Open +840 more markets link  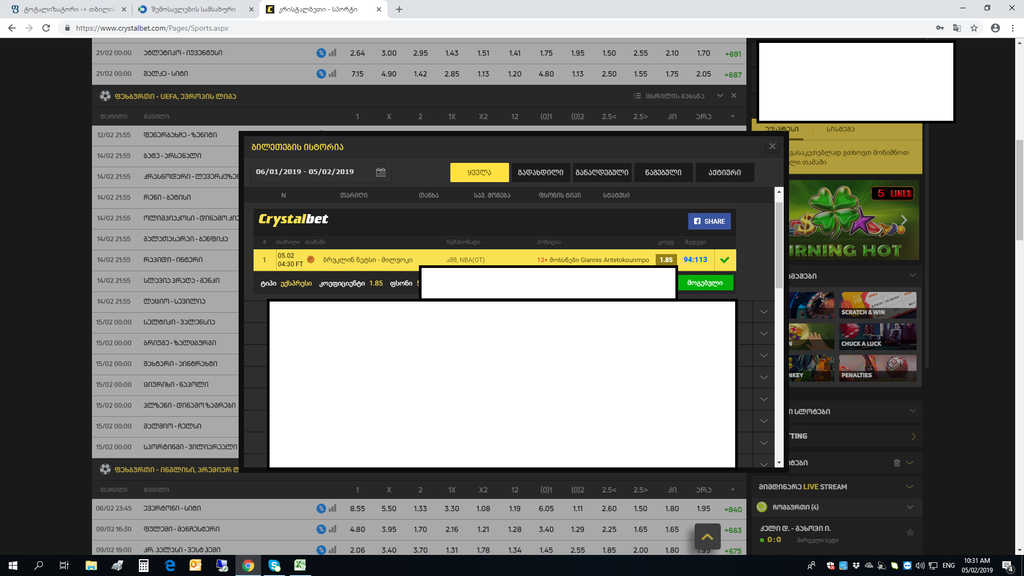tap(733, 509)
